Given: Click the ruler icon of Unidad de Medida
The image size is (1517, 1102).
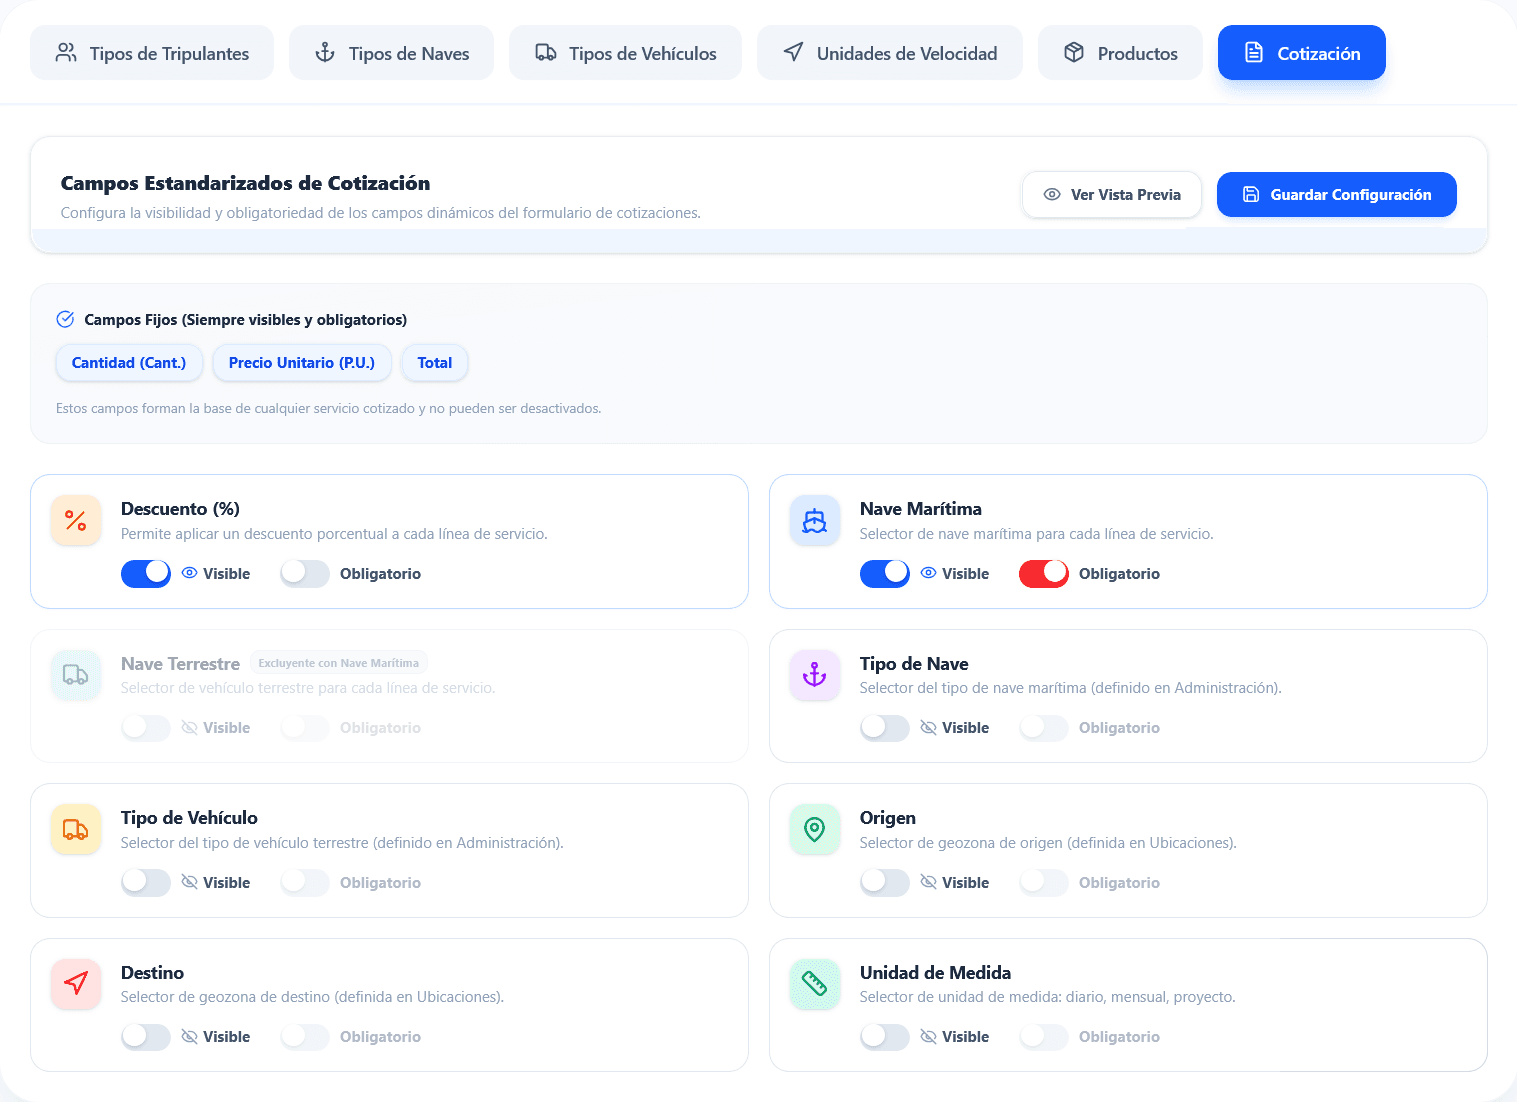Looking at the screenshot, I should [815, 984].
